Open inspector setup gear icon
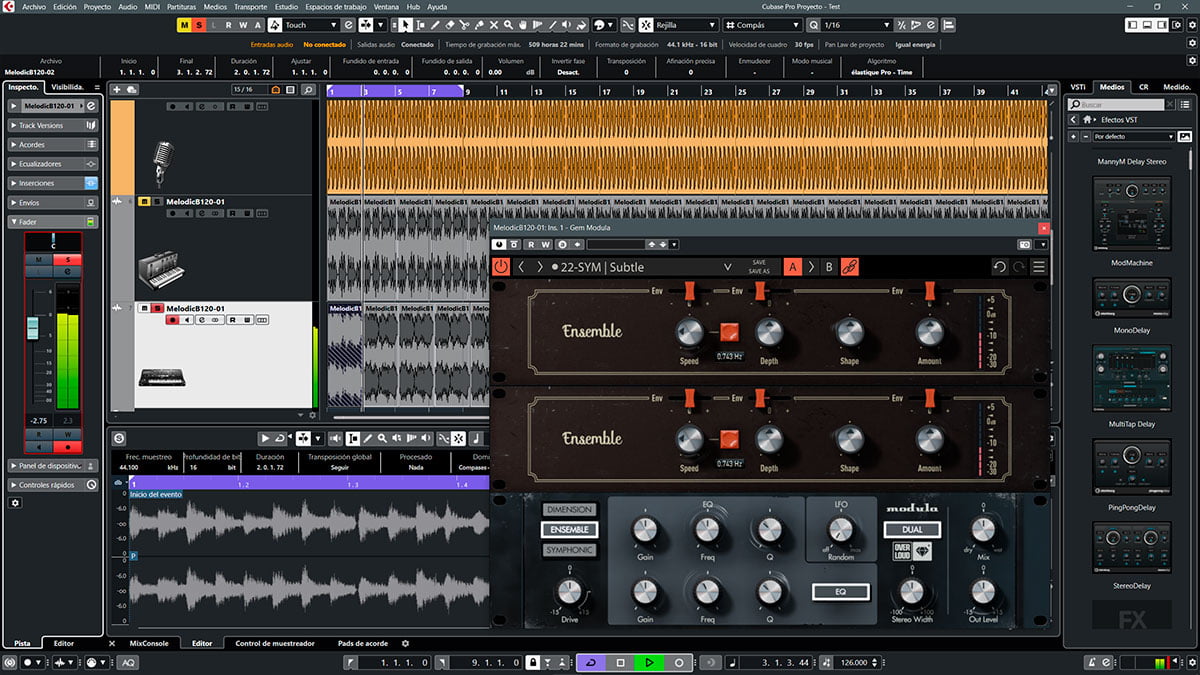Image resolution: width=1200 pixels, height=675 pixels. (x=15, y=502)
